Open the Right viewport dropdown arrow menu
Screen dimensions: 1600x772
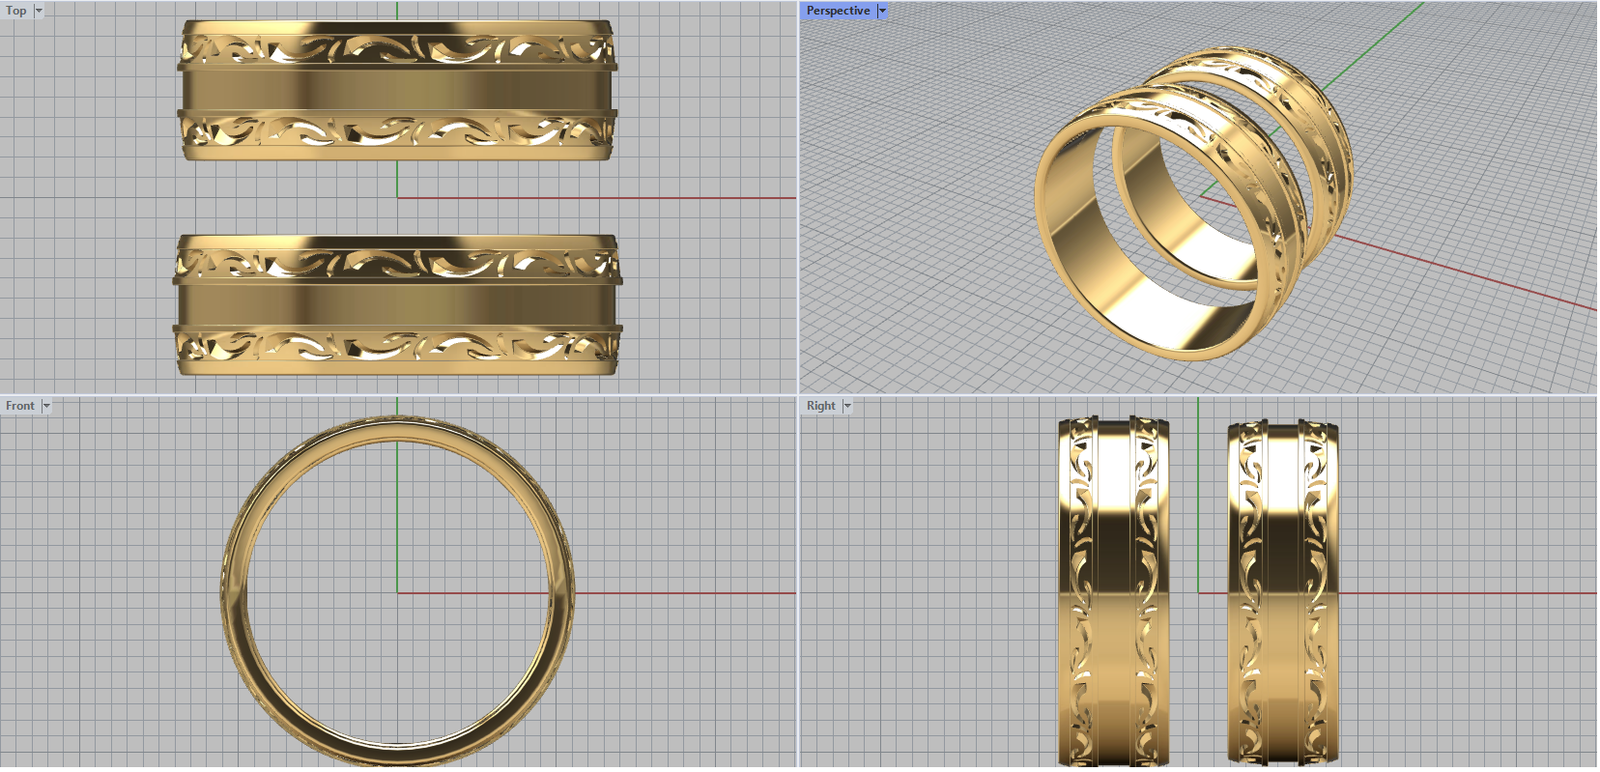click(x=847, y=406)
